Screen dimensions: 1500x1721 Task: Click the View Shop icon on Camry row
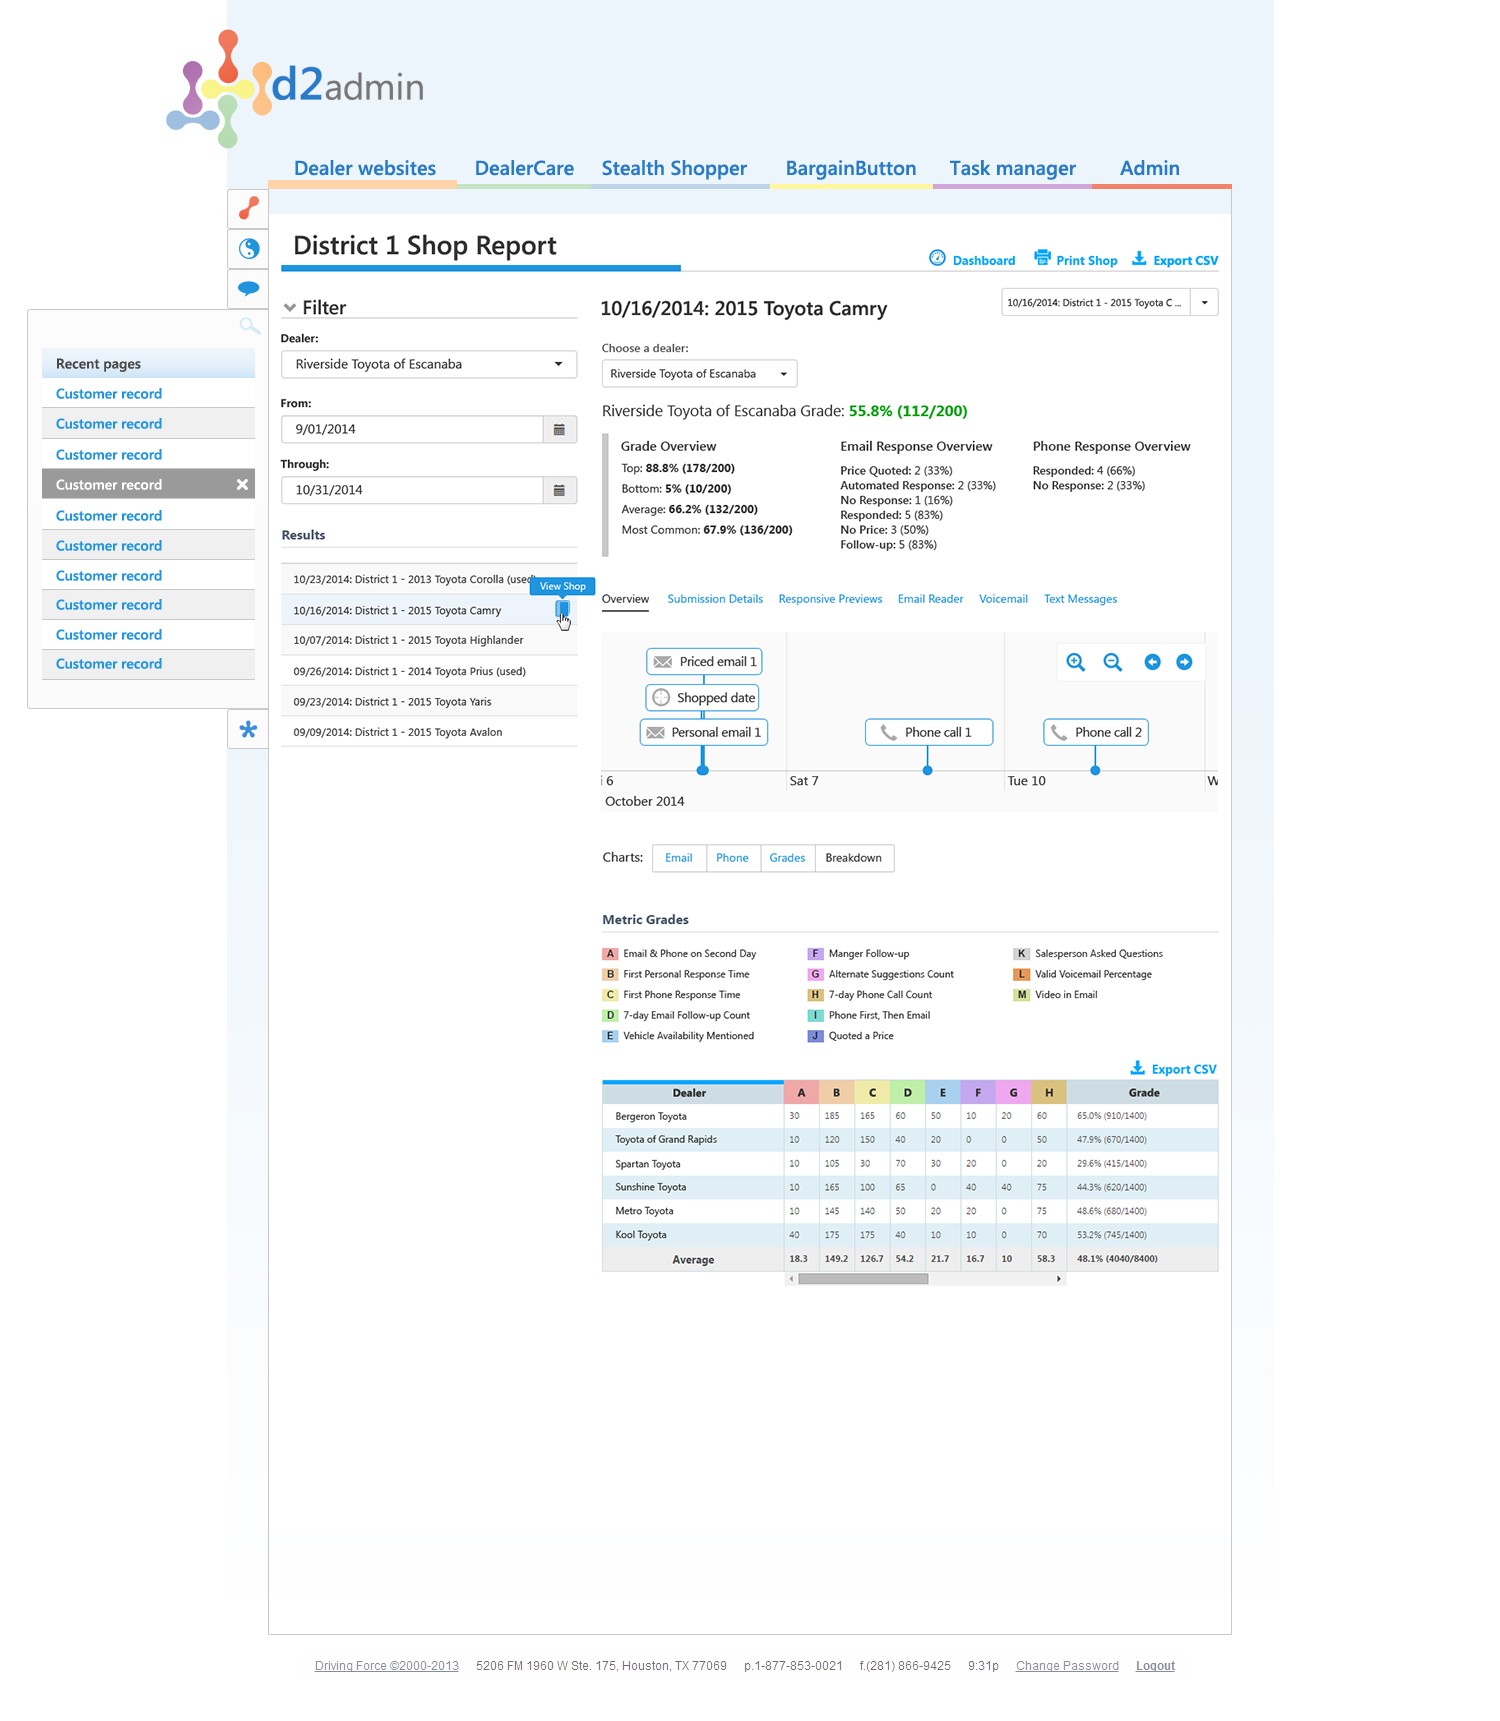click(x=563, y=609)
